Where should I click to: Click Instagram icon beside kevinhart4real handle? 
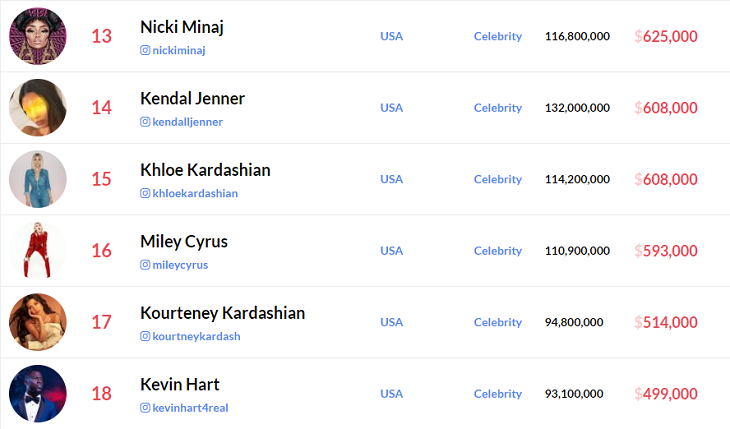(x=145, y=408)
